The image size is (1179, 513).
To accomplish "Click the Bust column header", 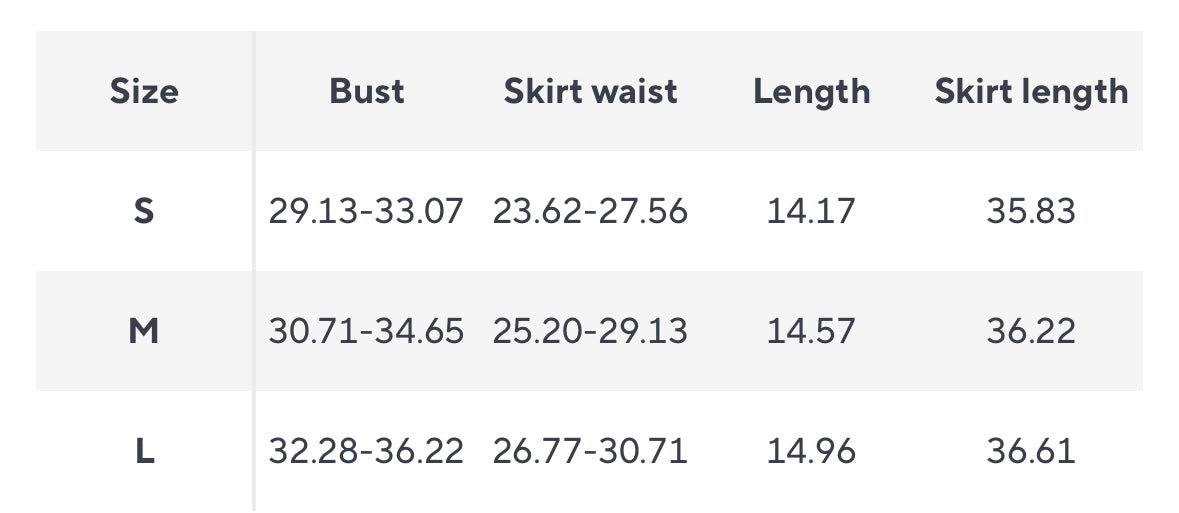I will [x=367, y=92].
